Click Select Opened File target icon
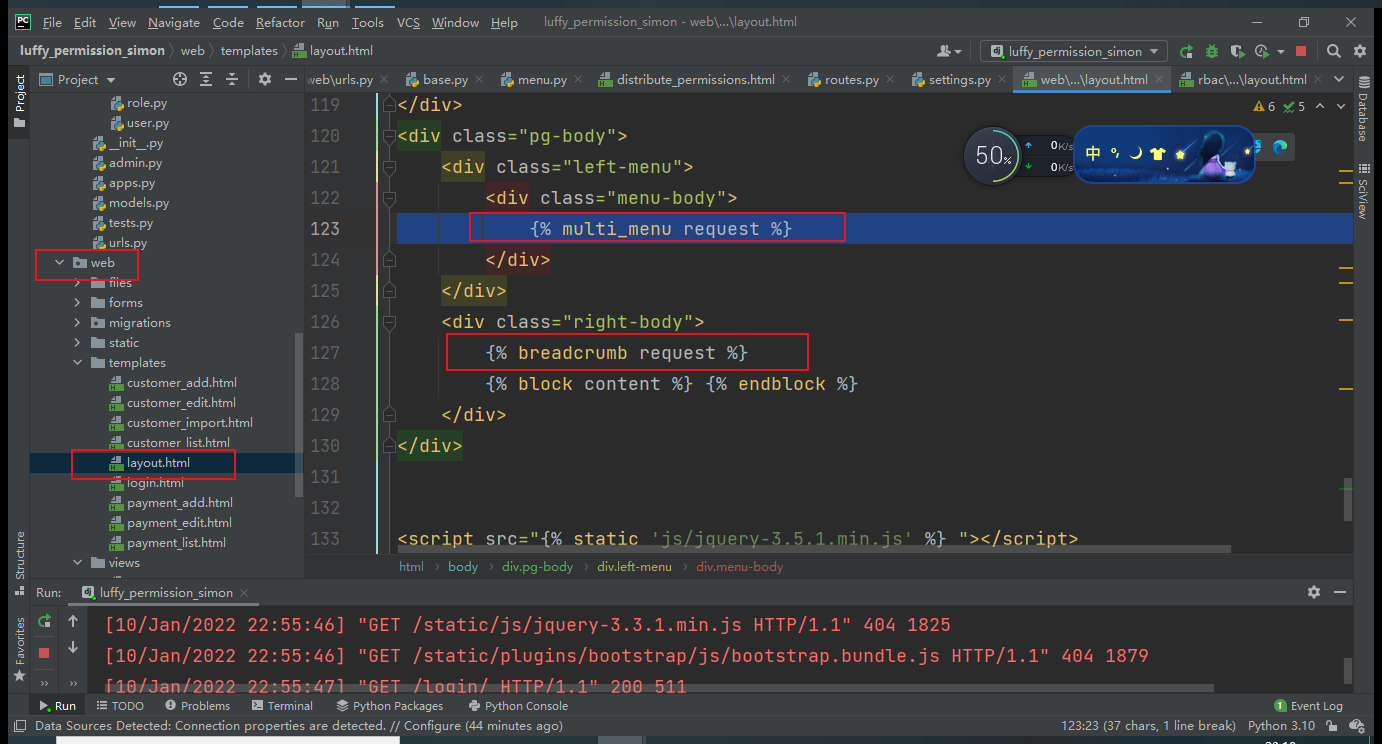Image resolution: width=1382 pixels, height=744 pixels. [180, 79]
